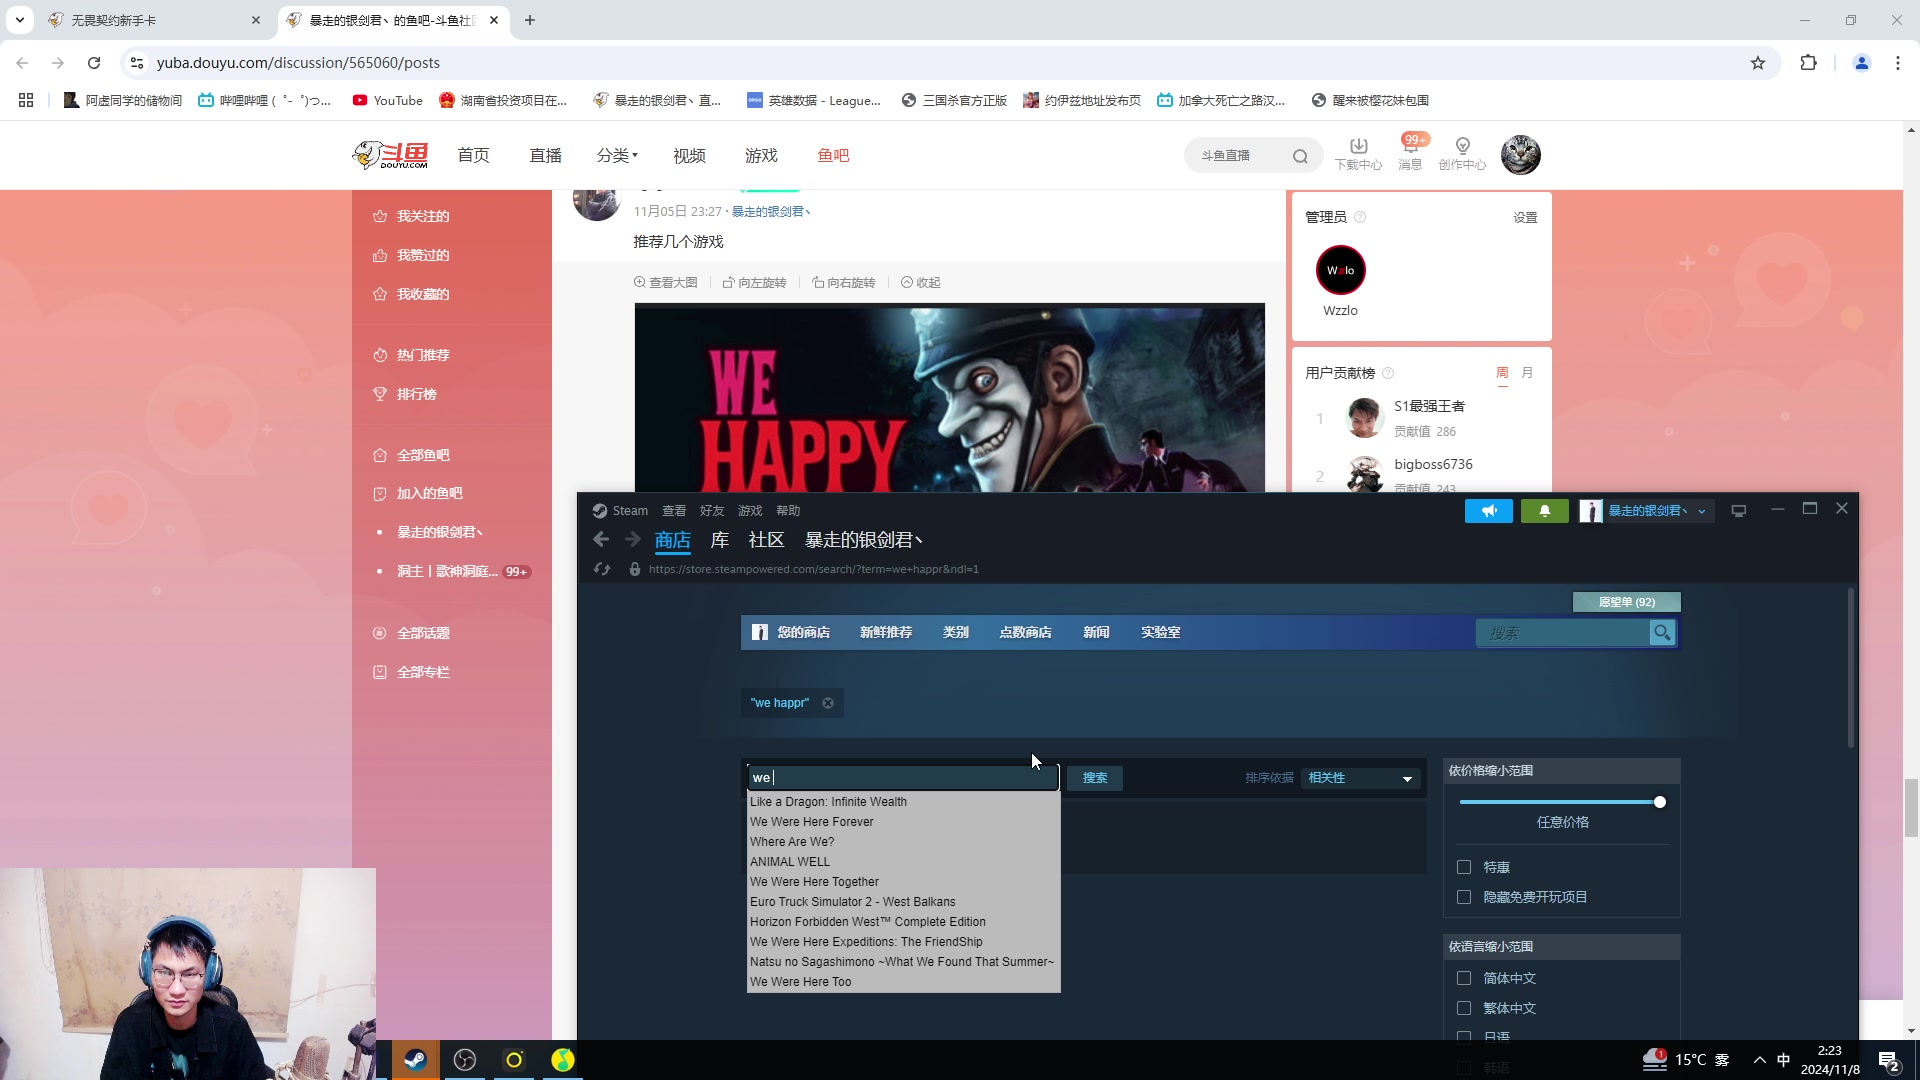Image resolution: width=1920 pixels, height=1080 pixels.
Task: Click the Steam store 搜索 input box
Action: coord(1562,633)
